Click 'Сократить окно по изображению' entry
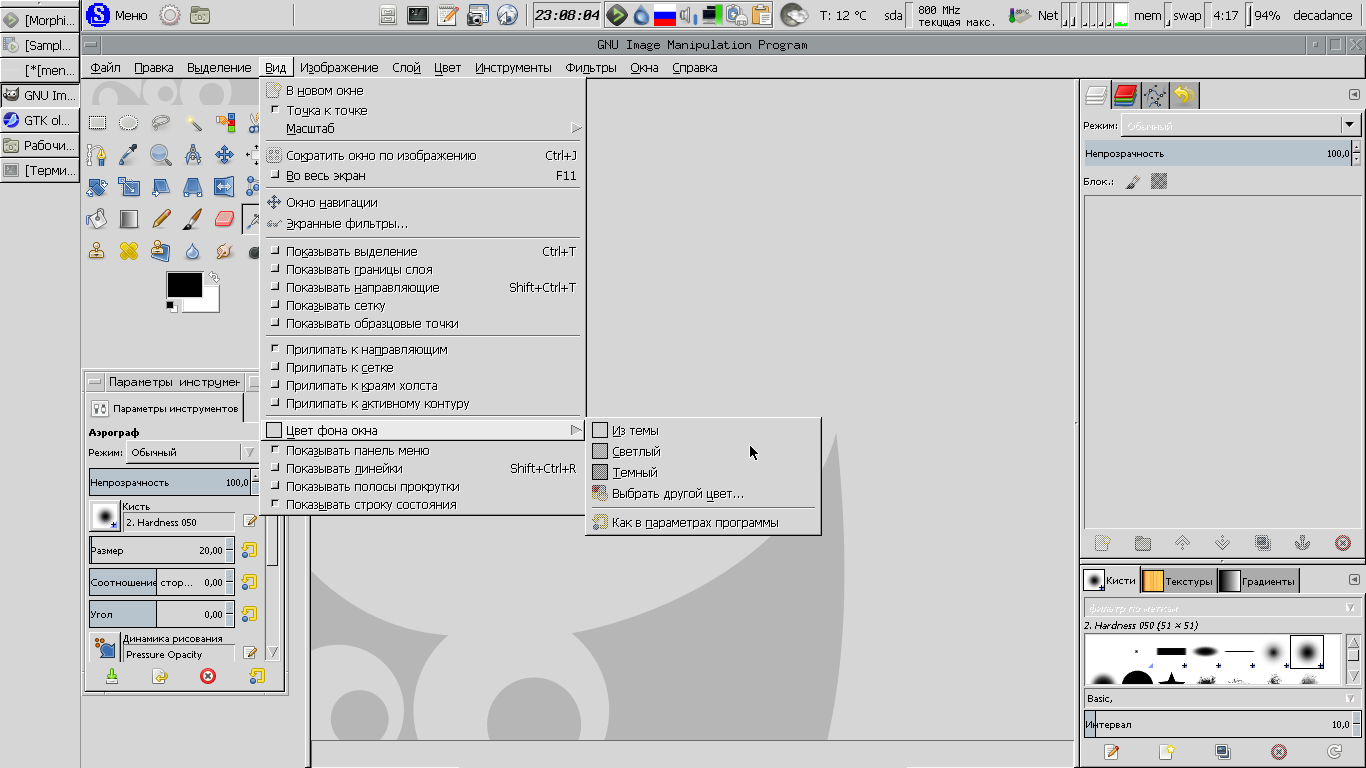 (x=422, y=155)
